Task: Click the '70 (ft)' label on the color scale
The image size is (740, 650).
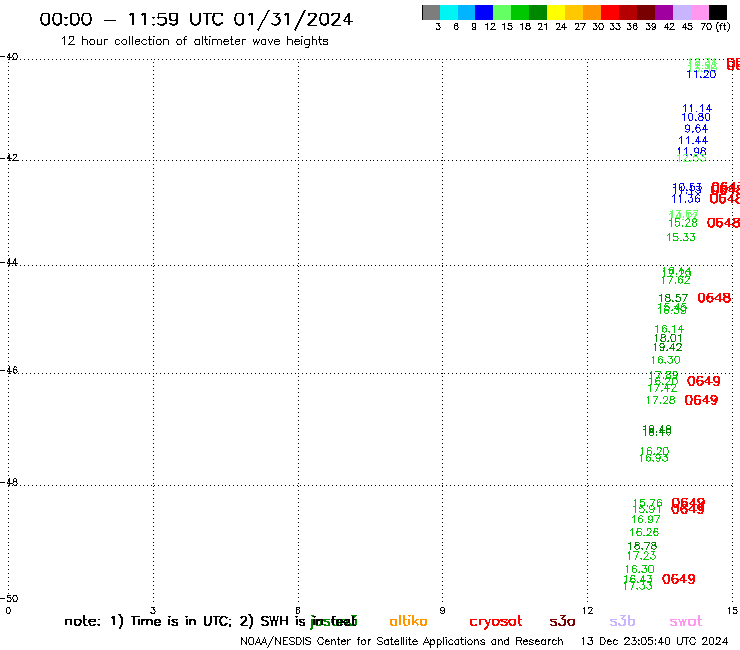Action: coord(715,27)
